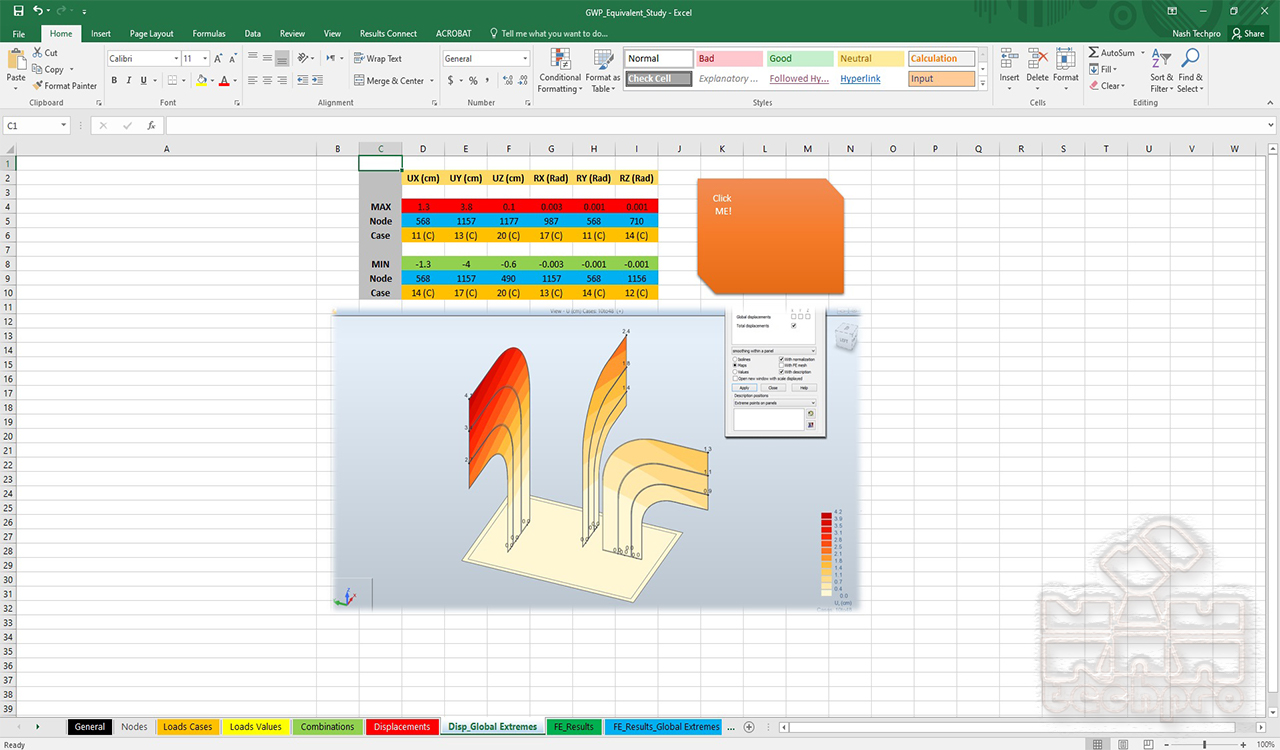Open the Name Box dropdown for C1
The width and height of the screenshot is (1280, 750).
pos(63,126)
